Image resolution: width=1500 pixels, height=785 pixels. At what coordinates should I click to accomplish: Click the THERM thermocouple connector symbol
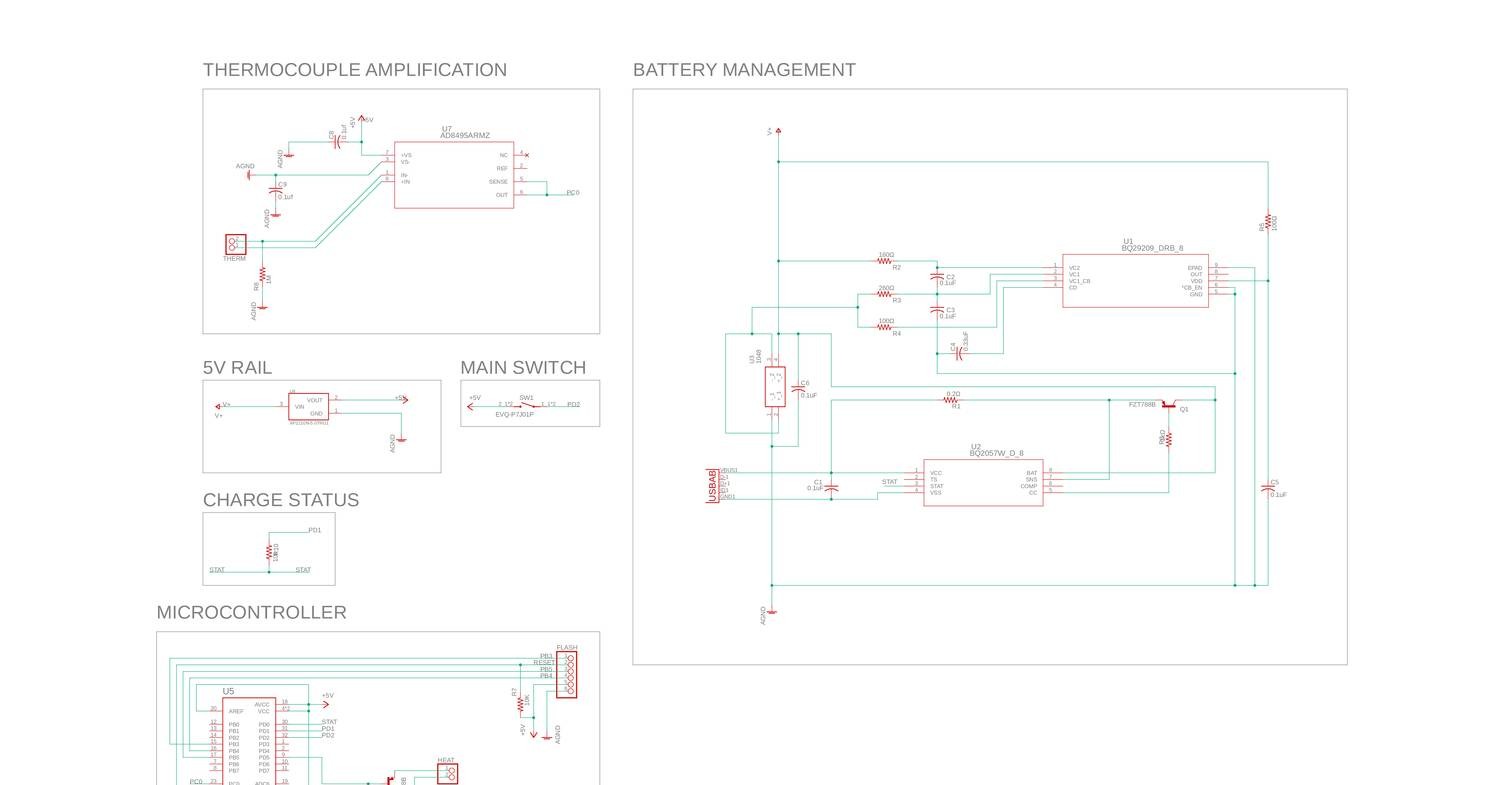pyautogui.click(x=235, y=244)
